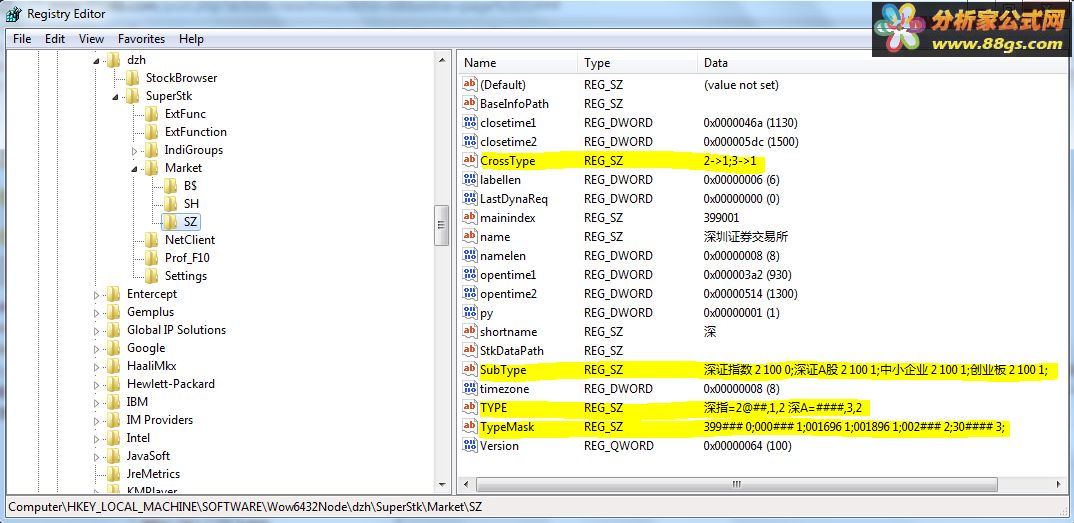This screenshot has height=523, width=1074.
Task: Click the Registry Editor title bar icon
Action: tap(14, 13)
